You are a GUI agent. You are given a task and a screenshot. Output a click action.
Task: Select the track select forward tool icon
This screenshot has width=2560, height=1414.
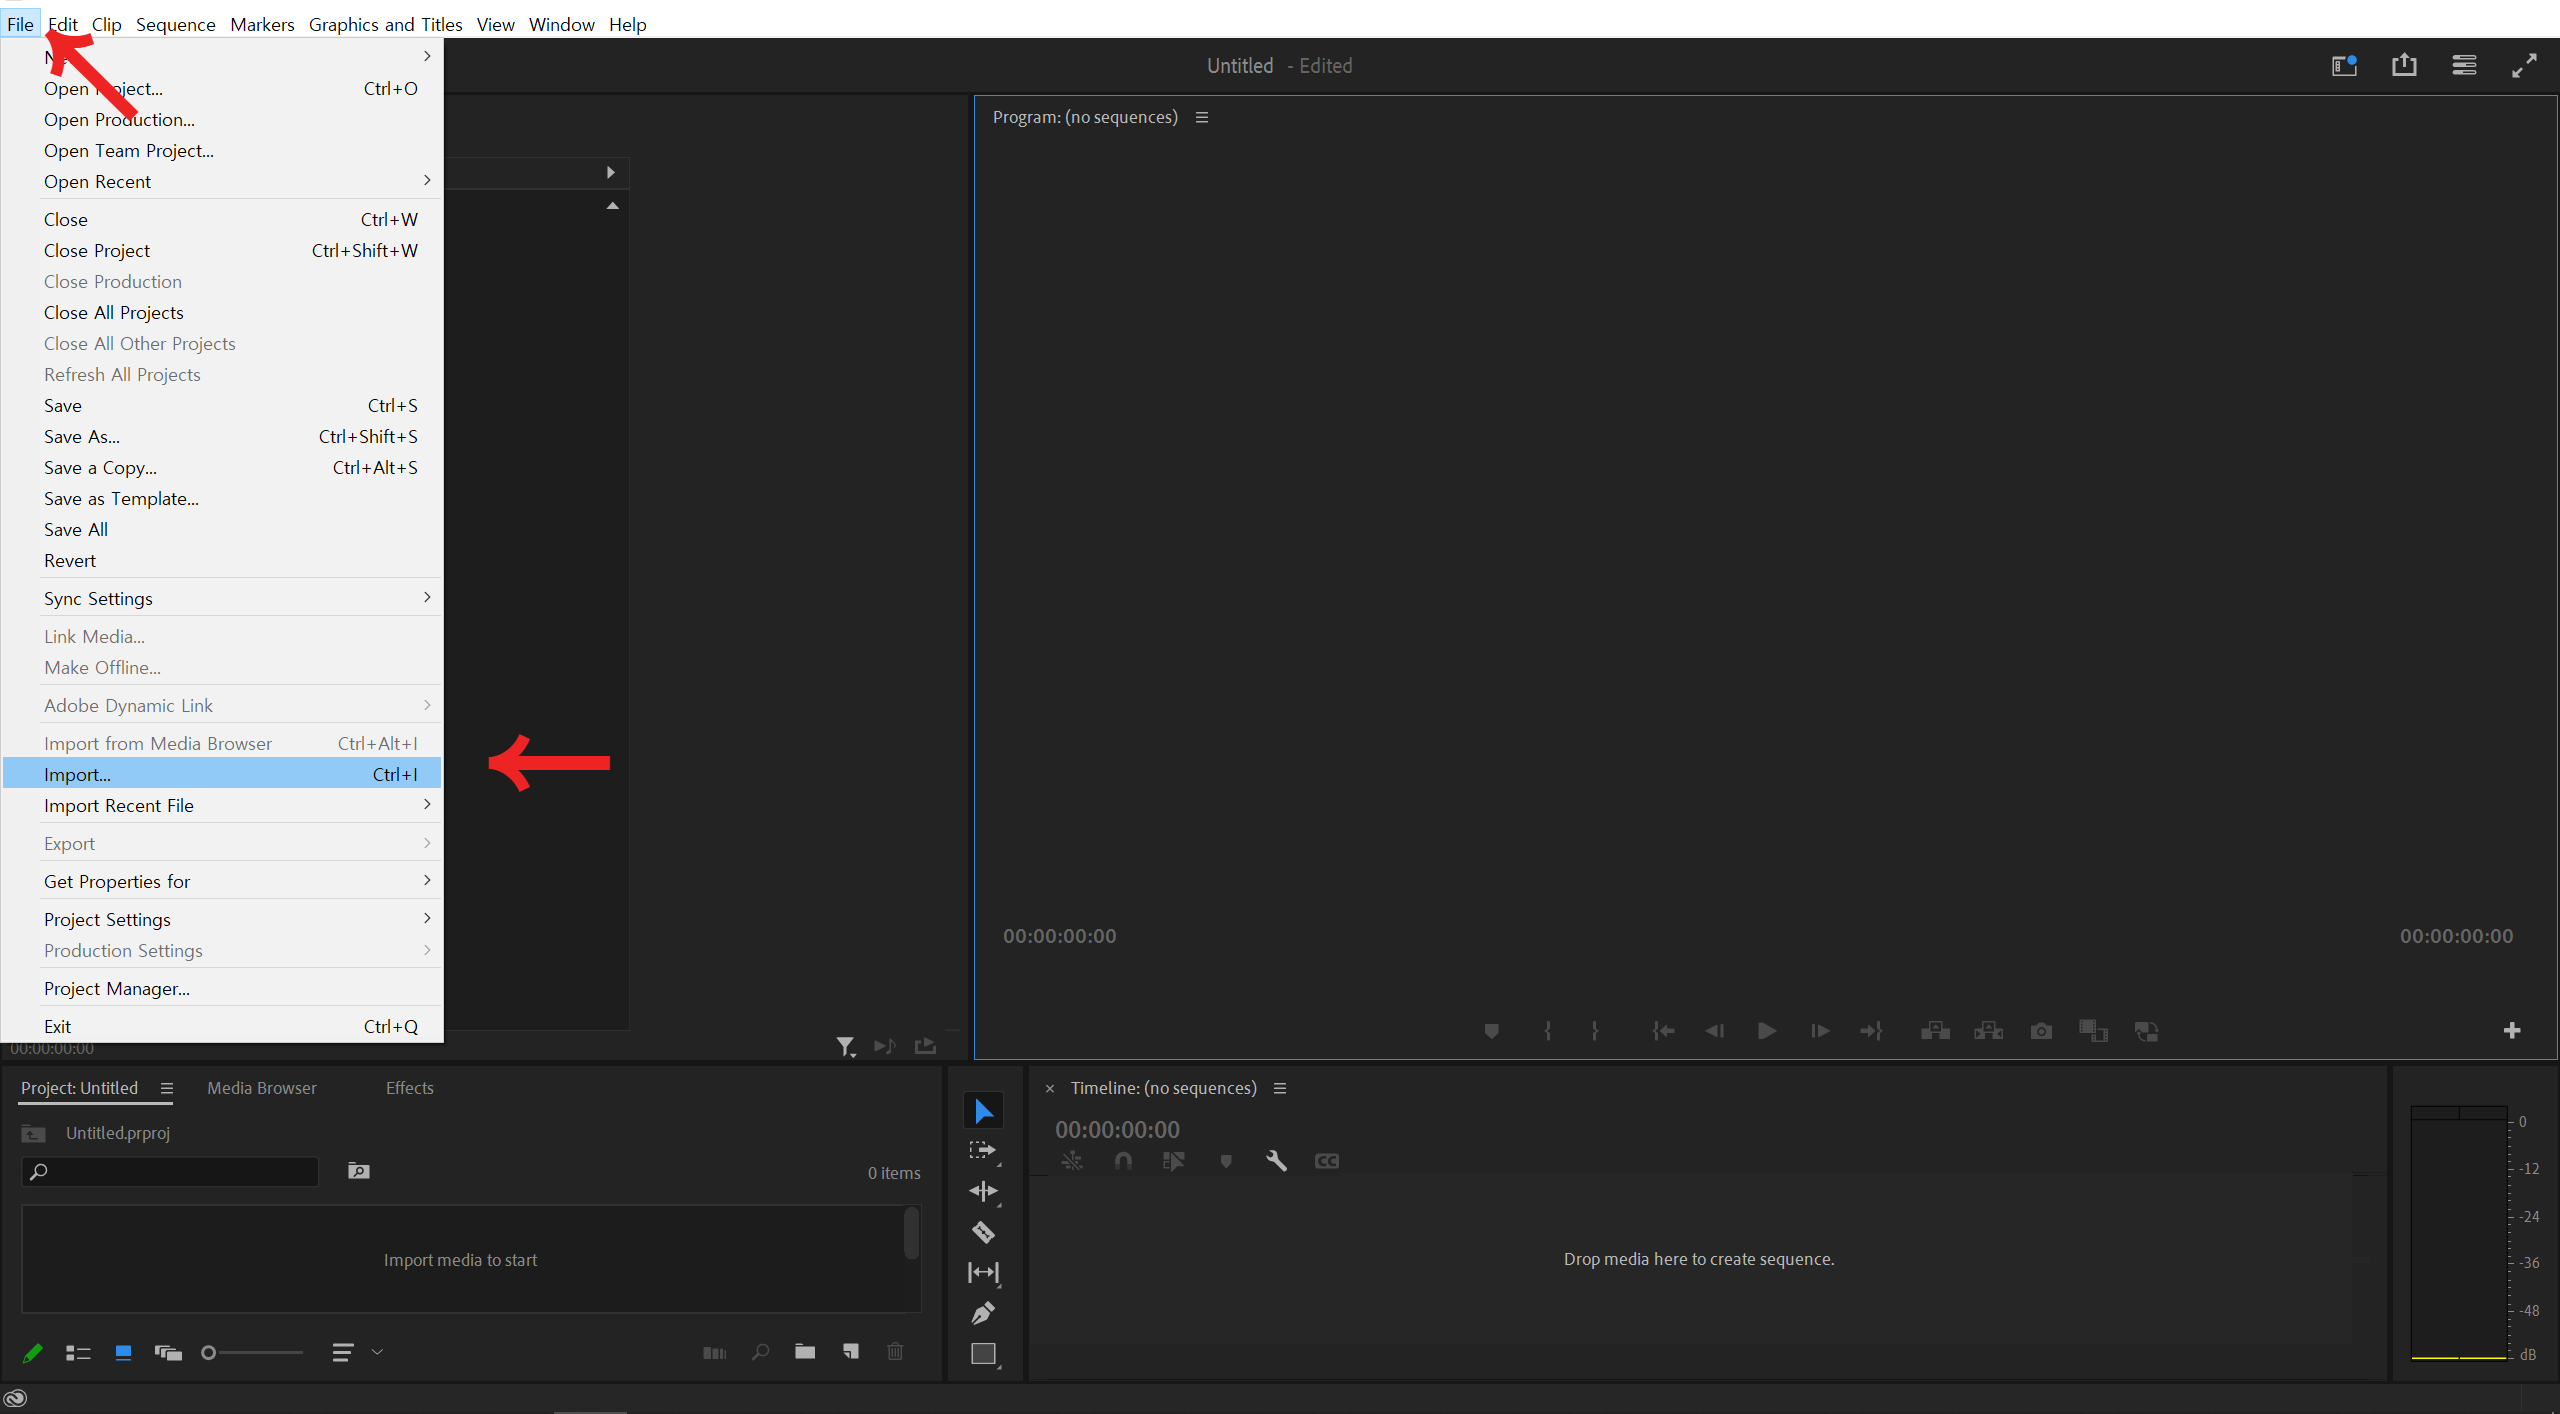point(982,1149)
